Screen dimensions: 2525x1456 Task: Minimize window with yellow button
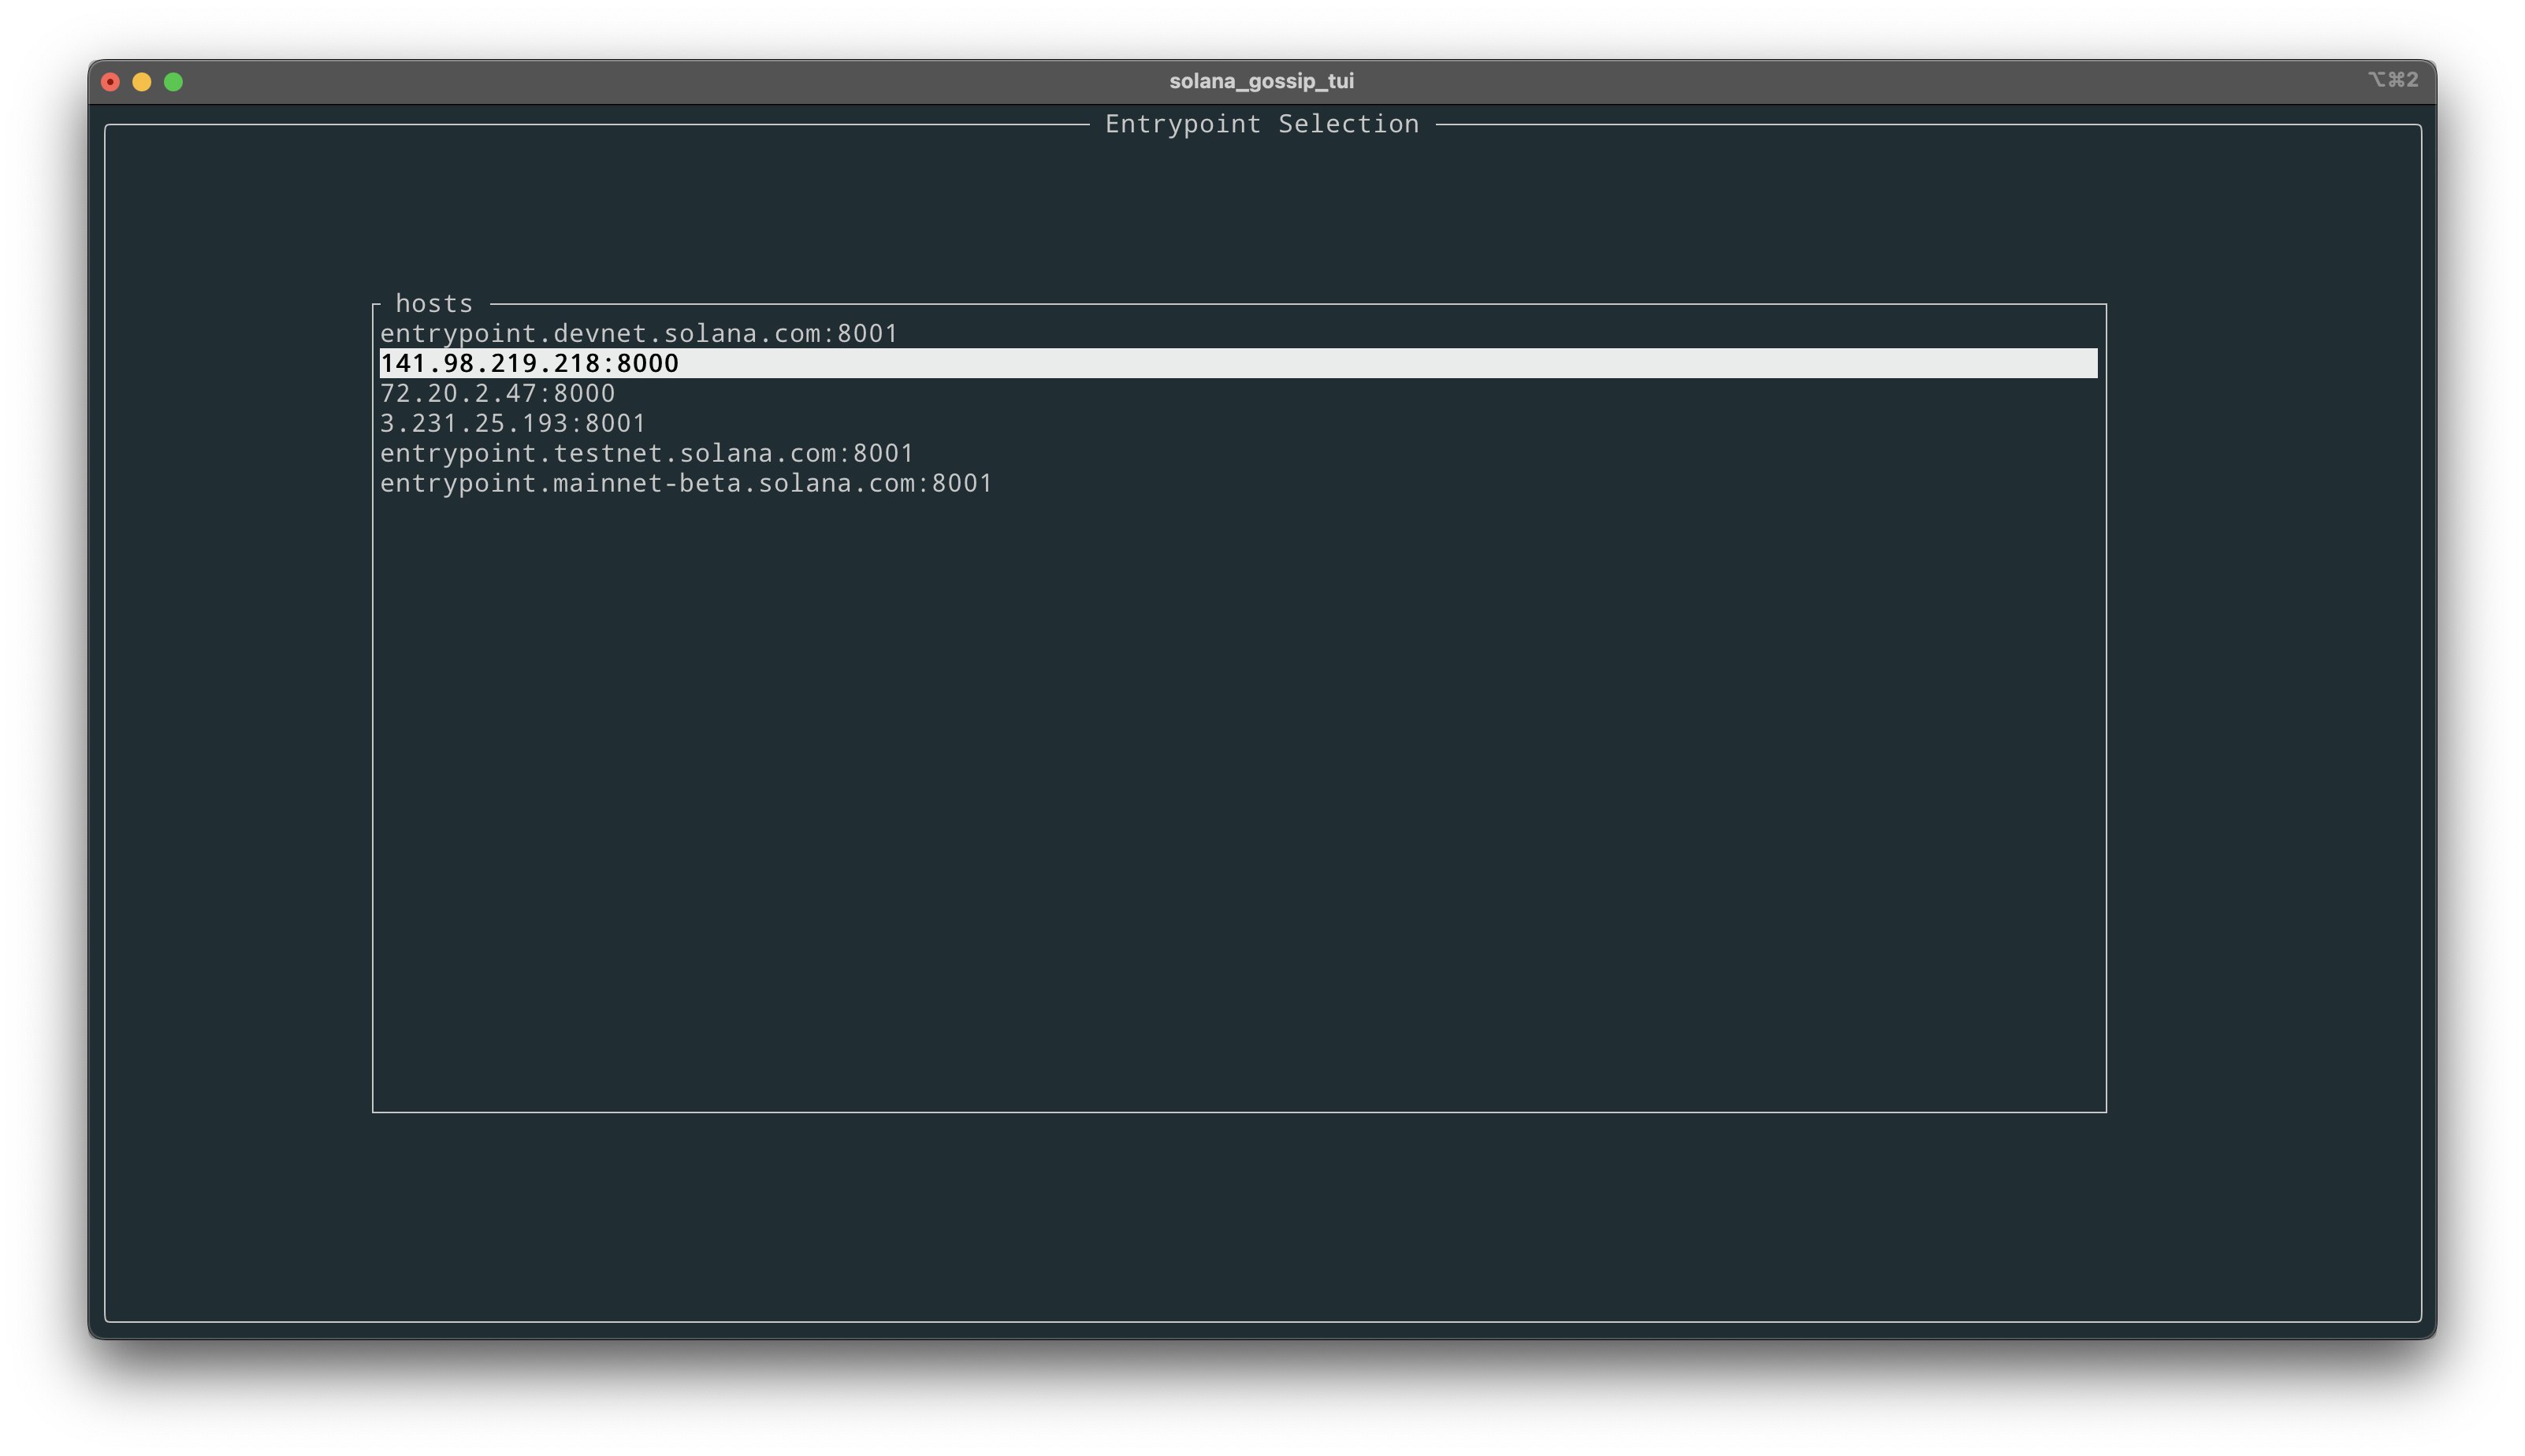pos(142,82)
